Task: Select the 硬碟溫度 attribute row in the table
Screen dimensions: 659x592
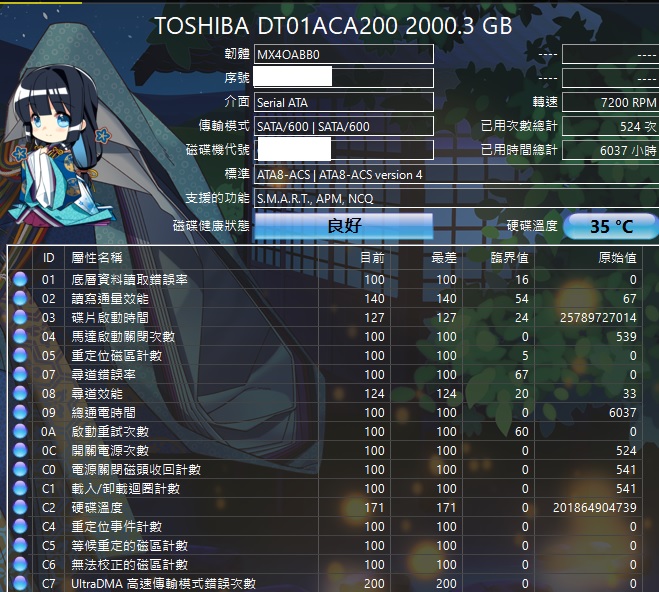Action: pos(325,507)
